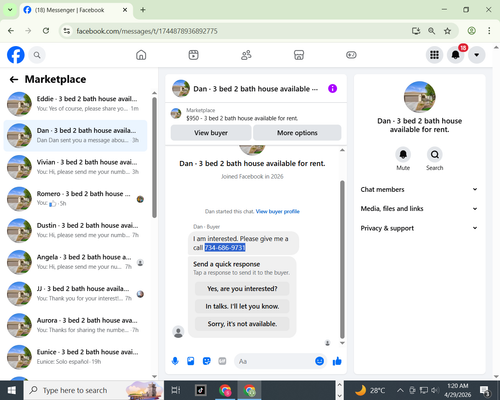
Task: Send a thumbs-up like
Action: (337, 361)
